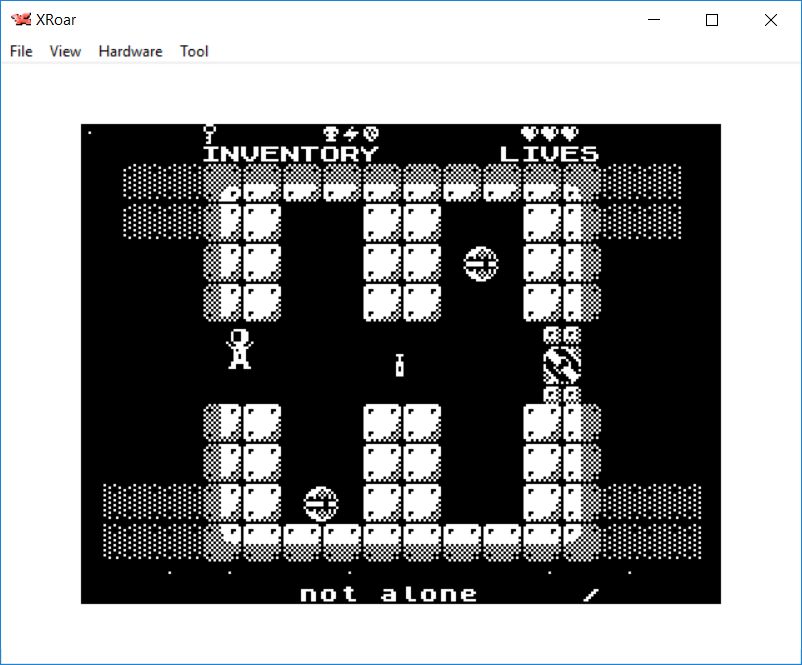
Task: Click the striped ball enemy in upper passage
Action: (x=481, y=263)
